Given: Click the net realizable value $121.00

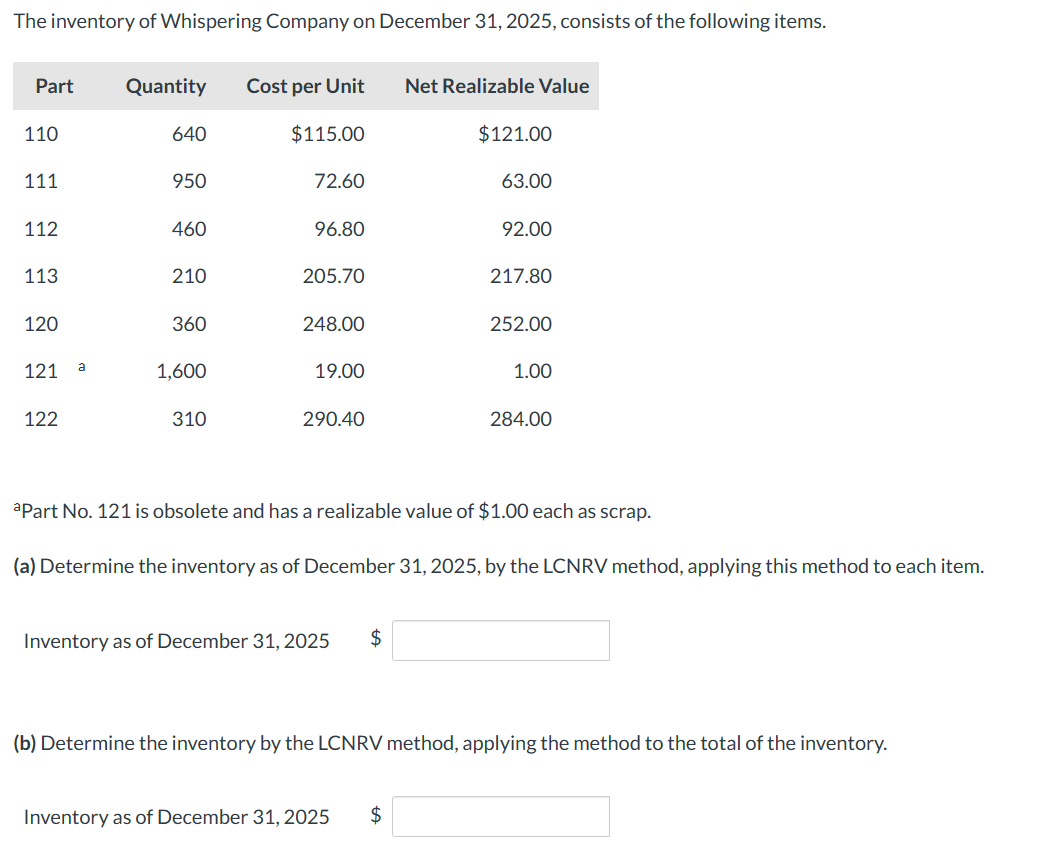Looking at the screenshot, I should tap(517, 134).
